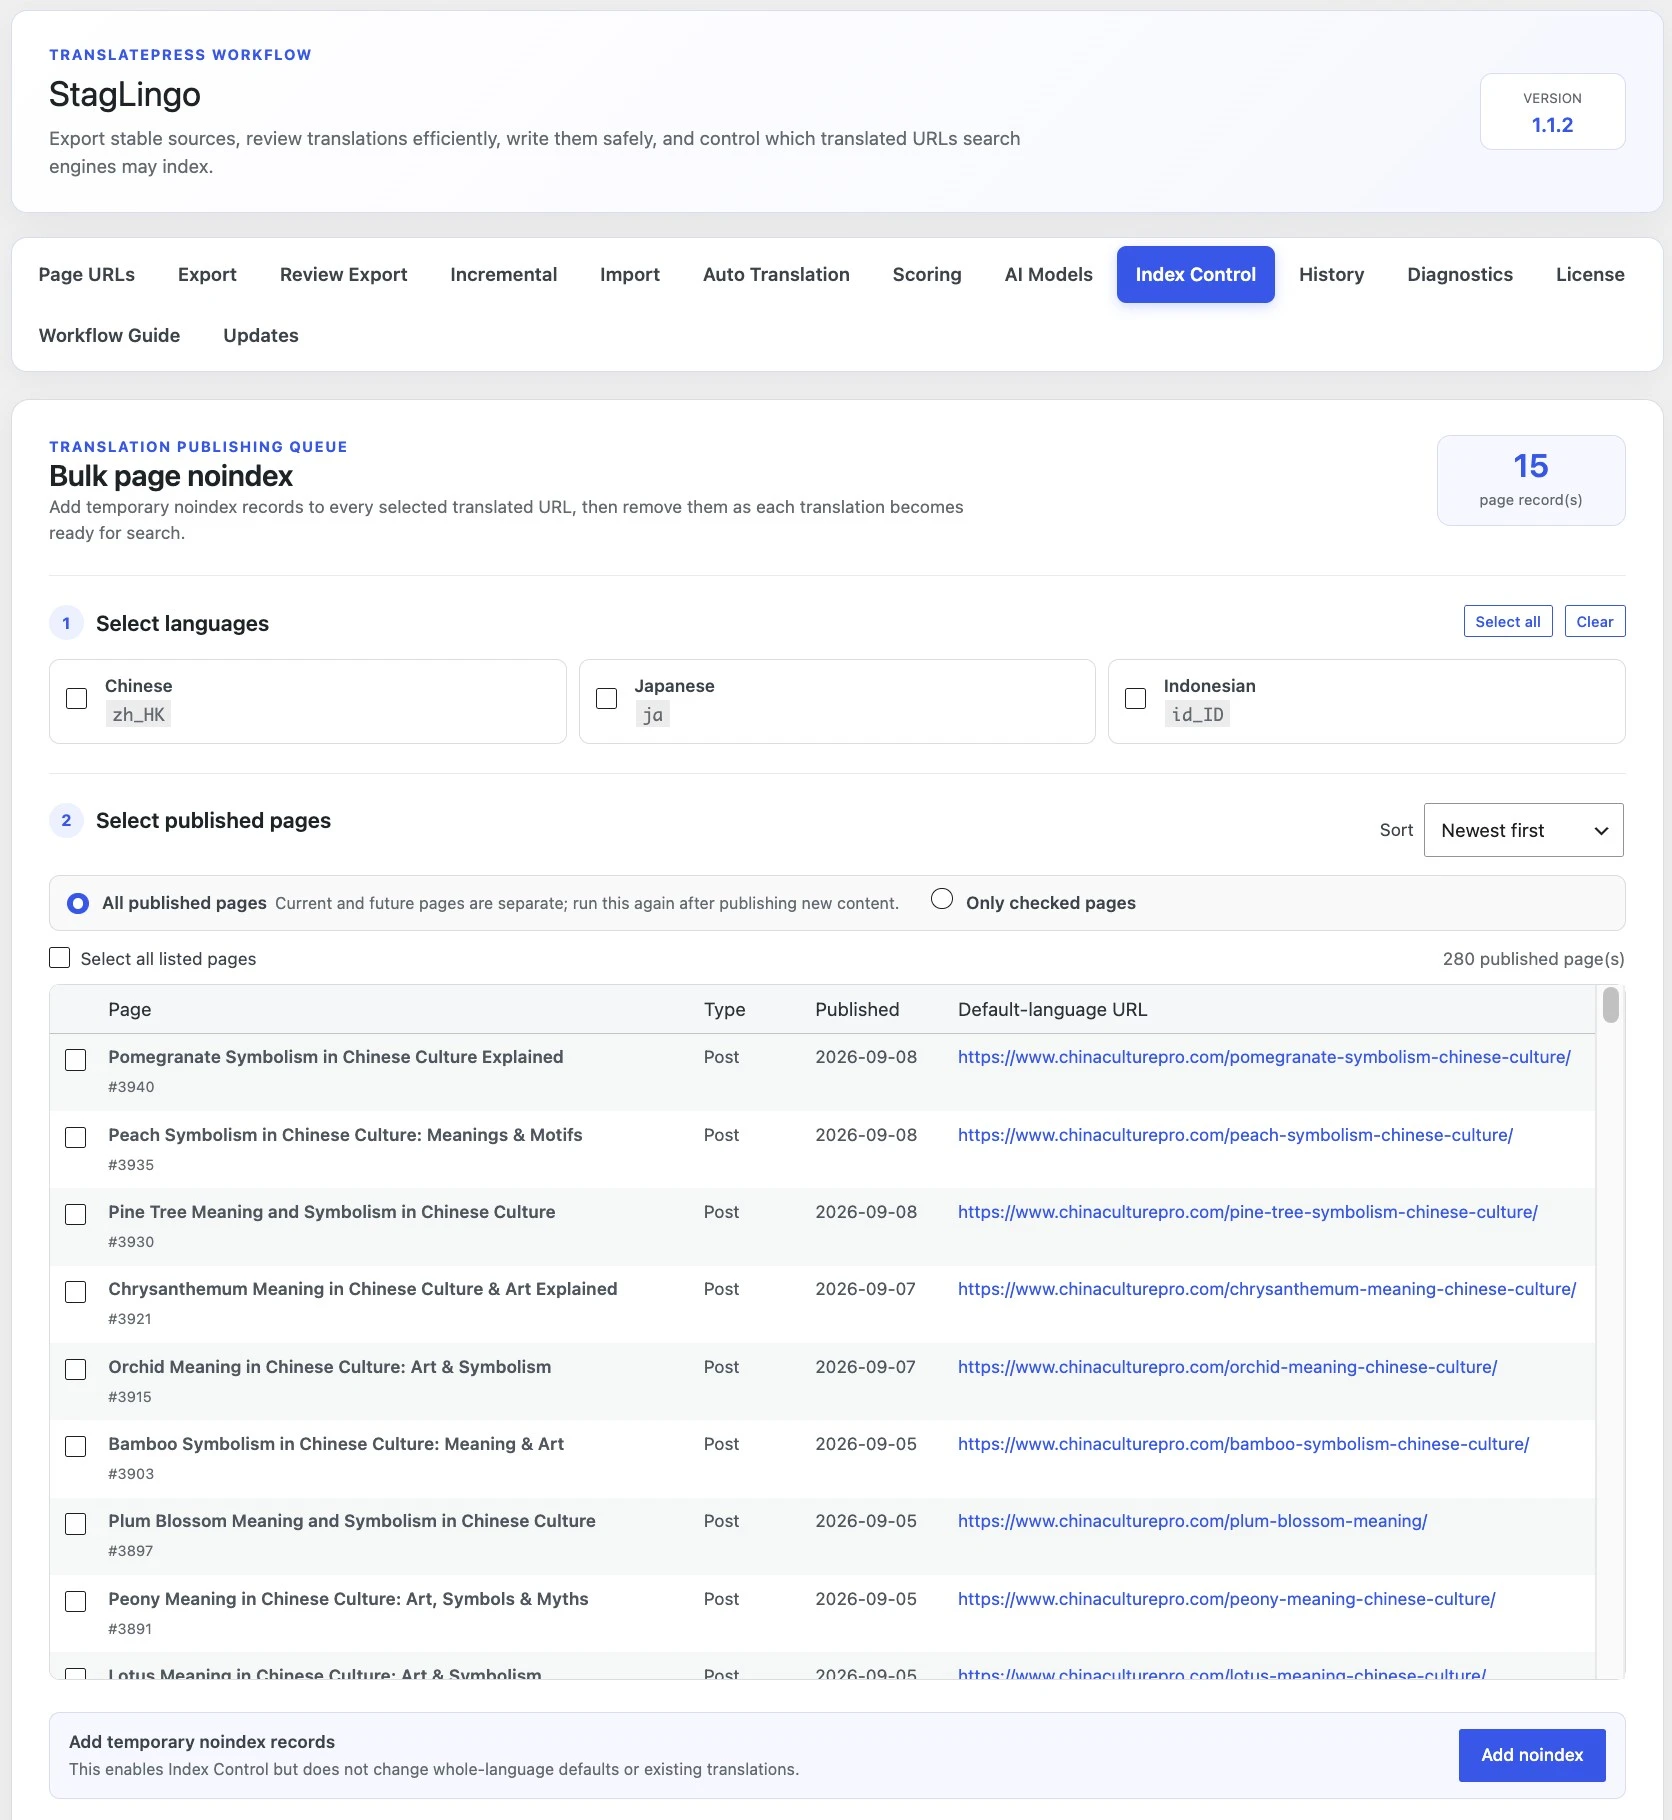Open the peach-symbolism URL link
Screen dimensions: 1672x1820
(1235, 1135)
